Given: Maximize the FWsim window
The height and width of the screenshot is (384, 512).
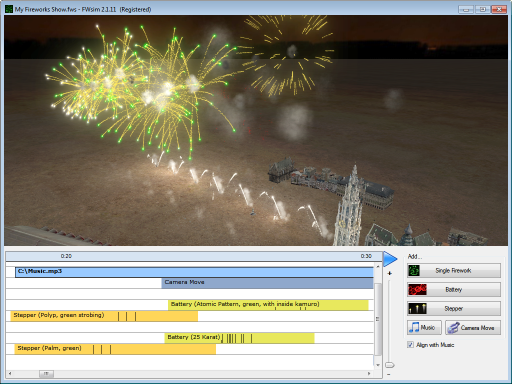Looking at the screenshot, I should pyautogui.click(x=482, y=9).
